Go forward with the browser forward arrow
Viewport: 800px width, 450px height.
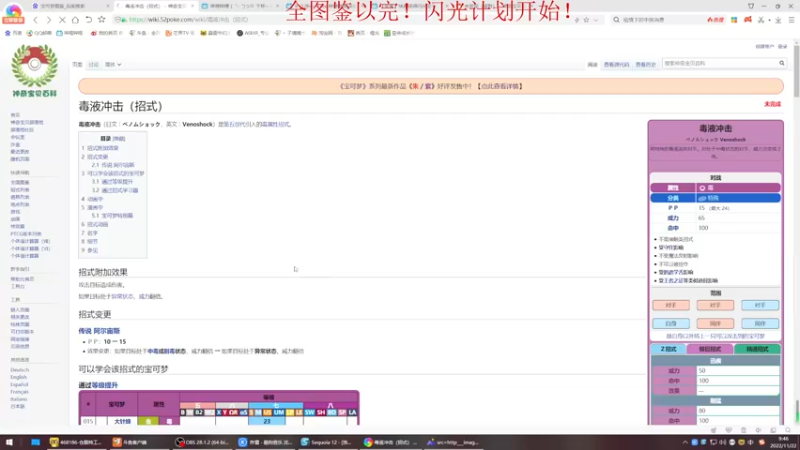[x=48, y=20]
